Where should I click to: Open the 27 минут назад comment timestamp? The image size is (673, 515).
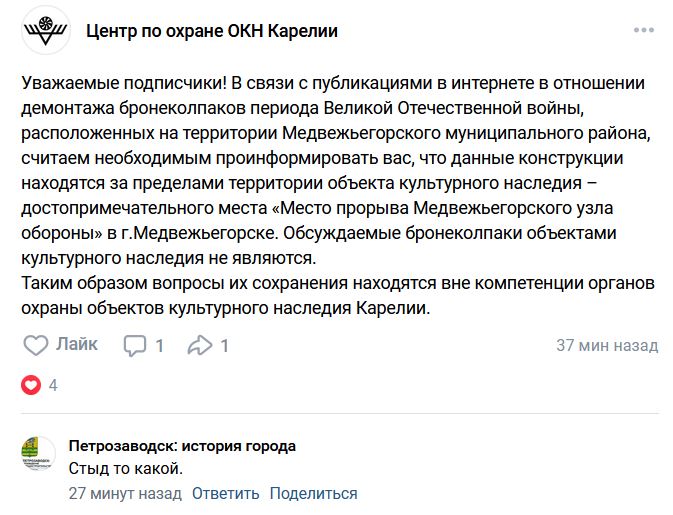click(x=125, y=494)
